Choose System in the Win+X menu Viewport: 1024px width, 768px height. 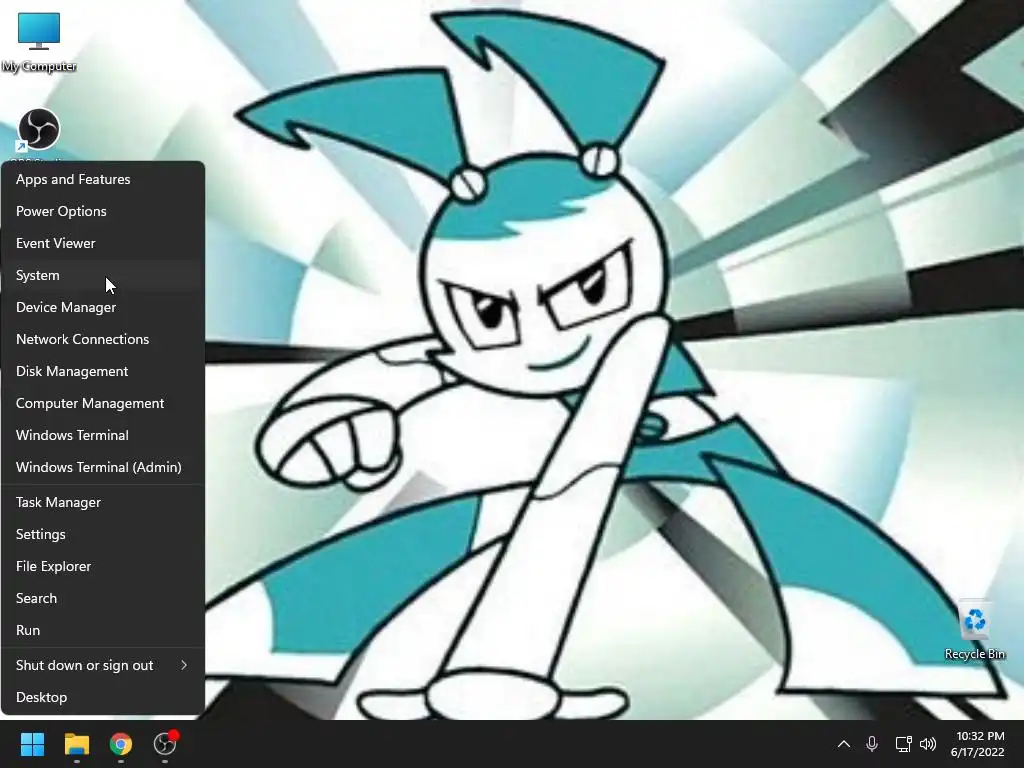103,275
